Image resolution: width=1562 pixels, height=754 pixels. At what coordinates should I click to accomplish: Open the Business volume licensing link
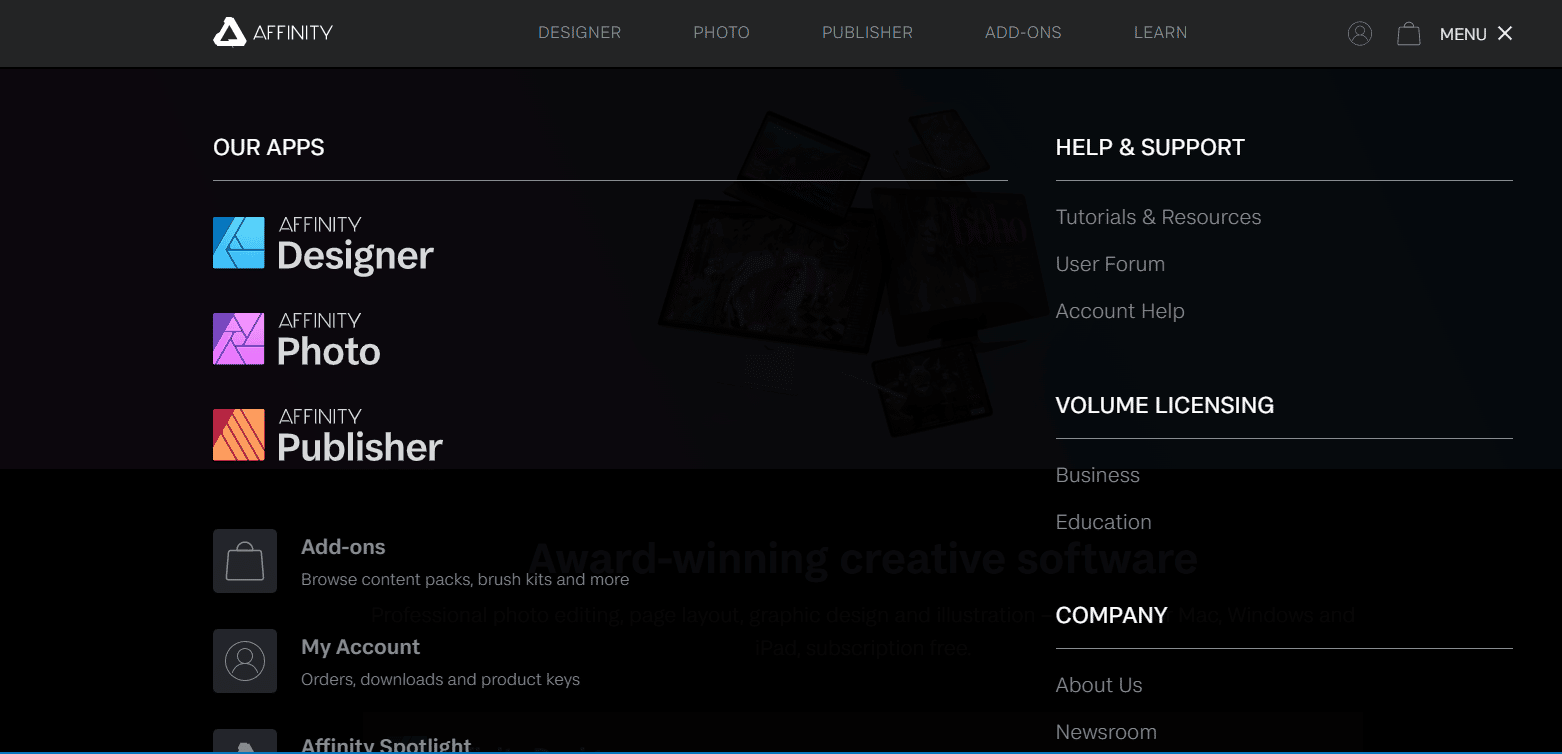pos(1098,475)
